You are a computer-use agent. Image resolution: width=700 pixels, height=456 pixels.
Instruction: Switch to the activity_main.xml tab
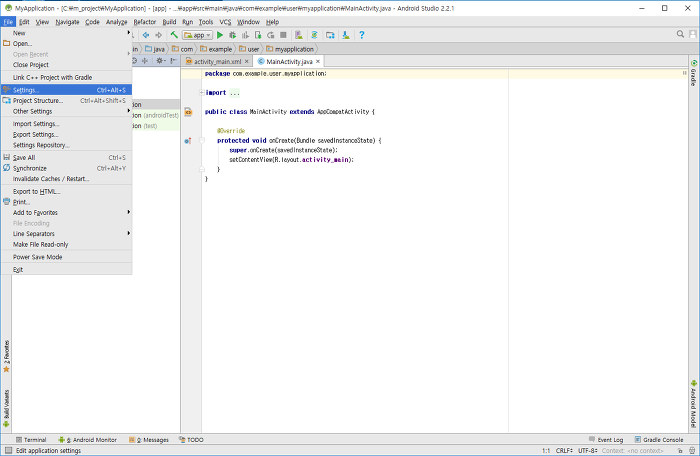[217, 62]
